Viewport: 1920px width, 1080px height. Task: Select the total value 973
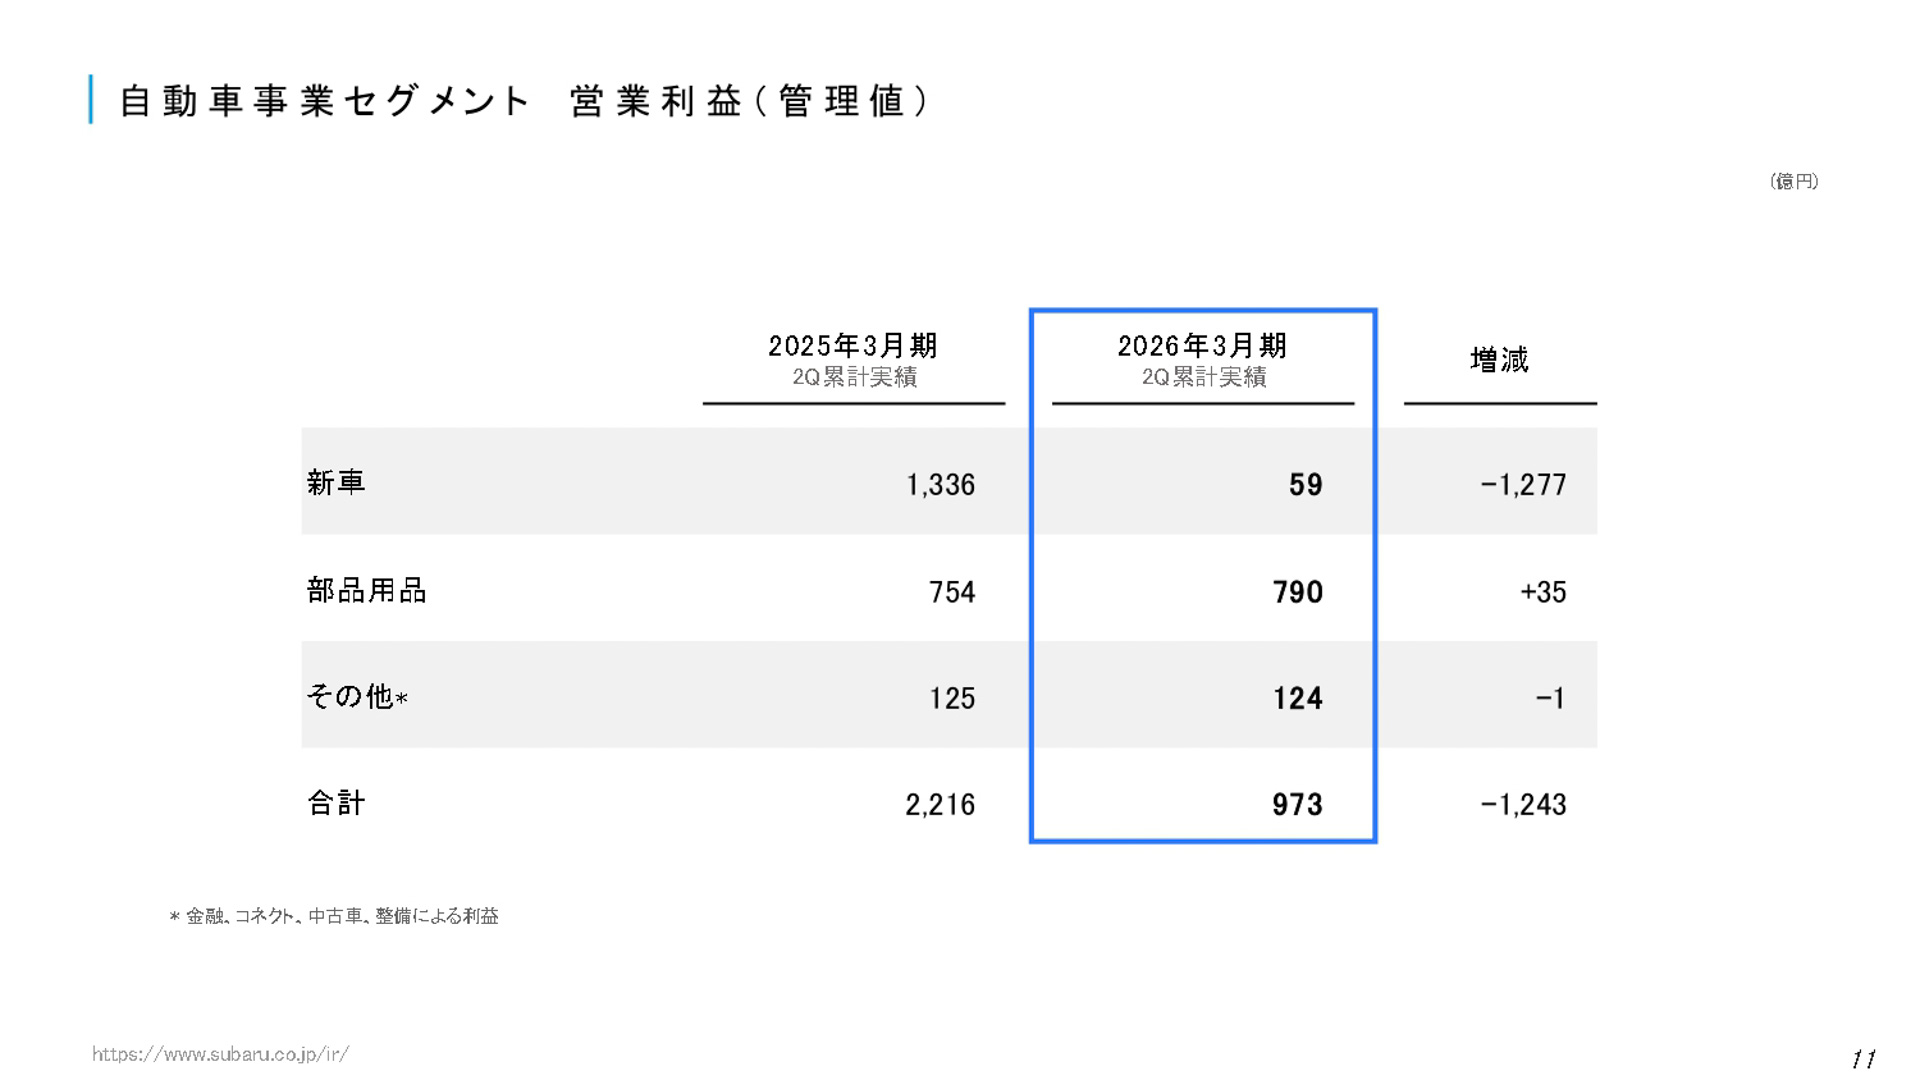coord(1297,804)
